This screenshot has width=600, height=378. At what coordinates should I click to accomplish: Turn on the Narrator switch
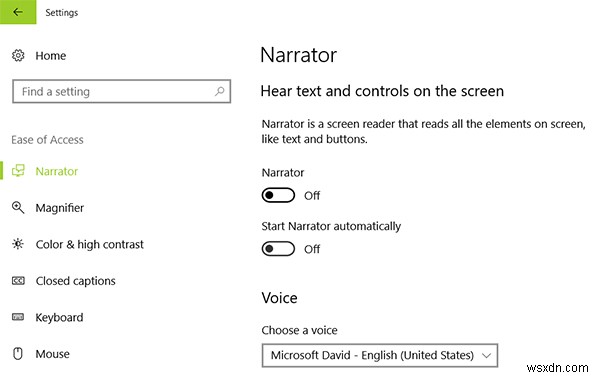tap(278, 195)
